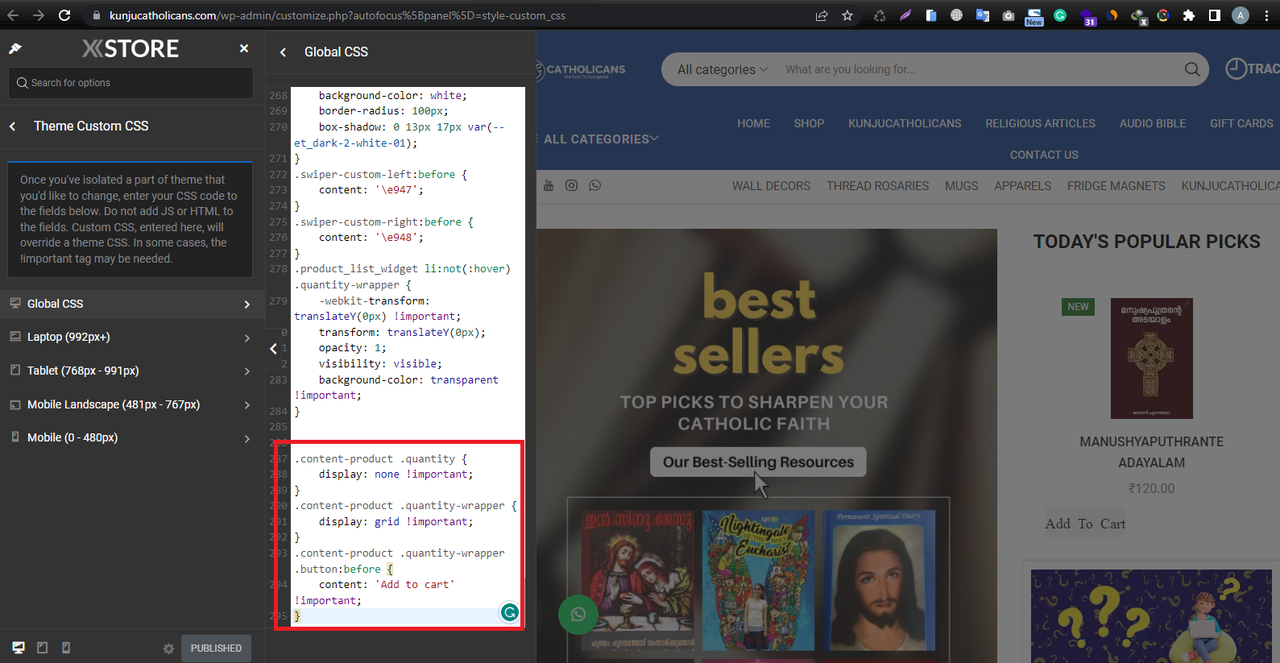Open GIFT CARDS menu item
Screen dimensions: 1280x663
tap(1241, 124)
